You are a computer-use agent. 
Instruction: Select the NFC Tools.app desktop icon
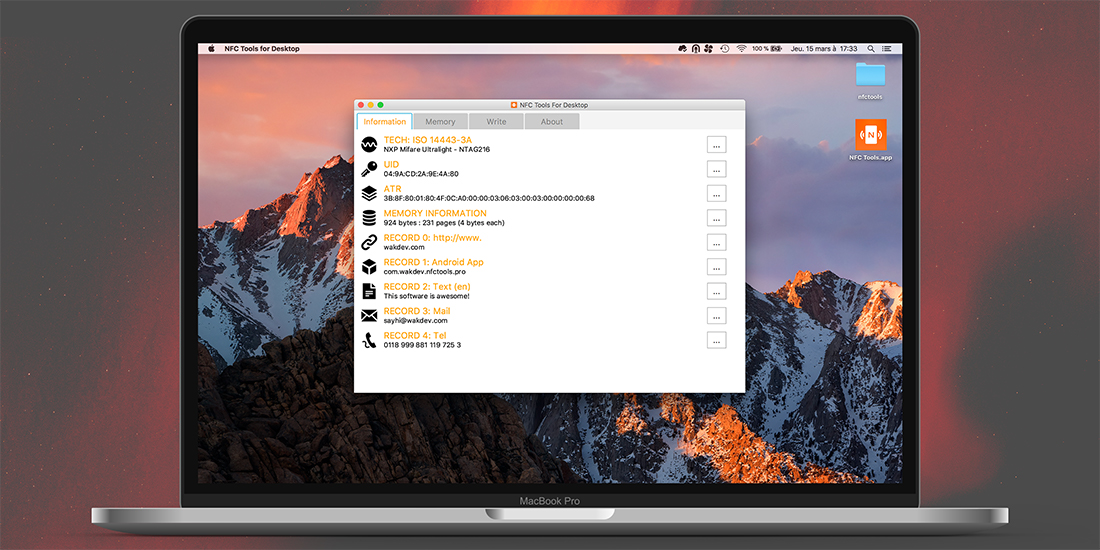coord(871,140)
